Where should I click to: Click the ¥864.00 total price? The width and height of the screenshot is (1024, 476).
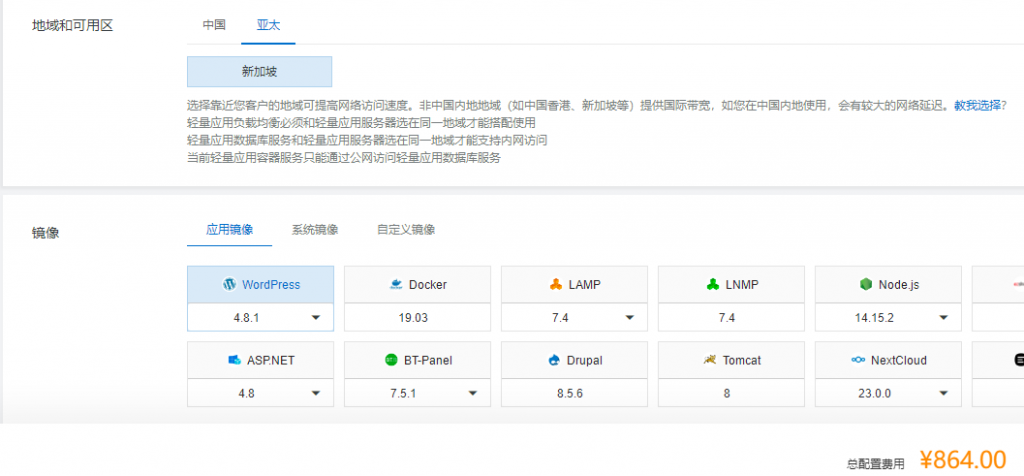(x=963, y=460)
